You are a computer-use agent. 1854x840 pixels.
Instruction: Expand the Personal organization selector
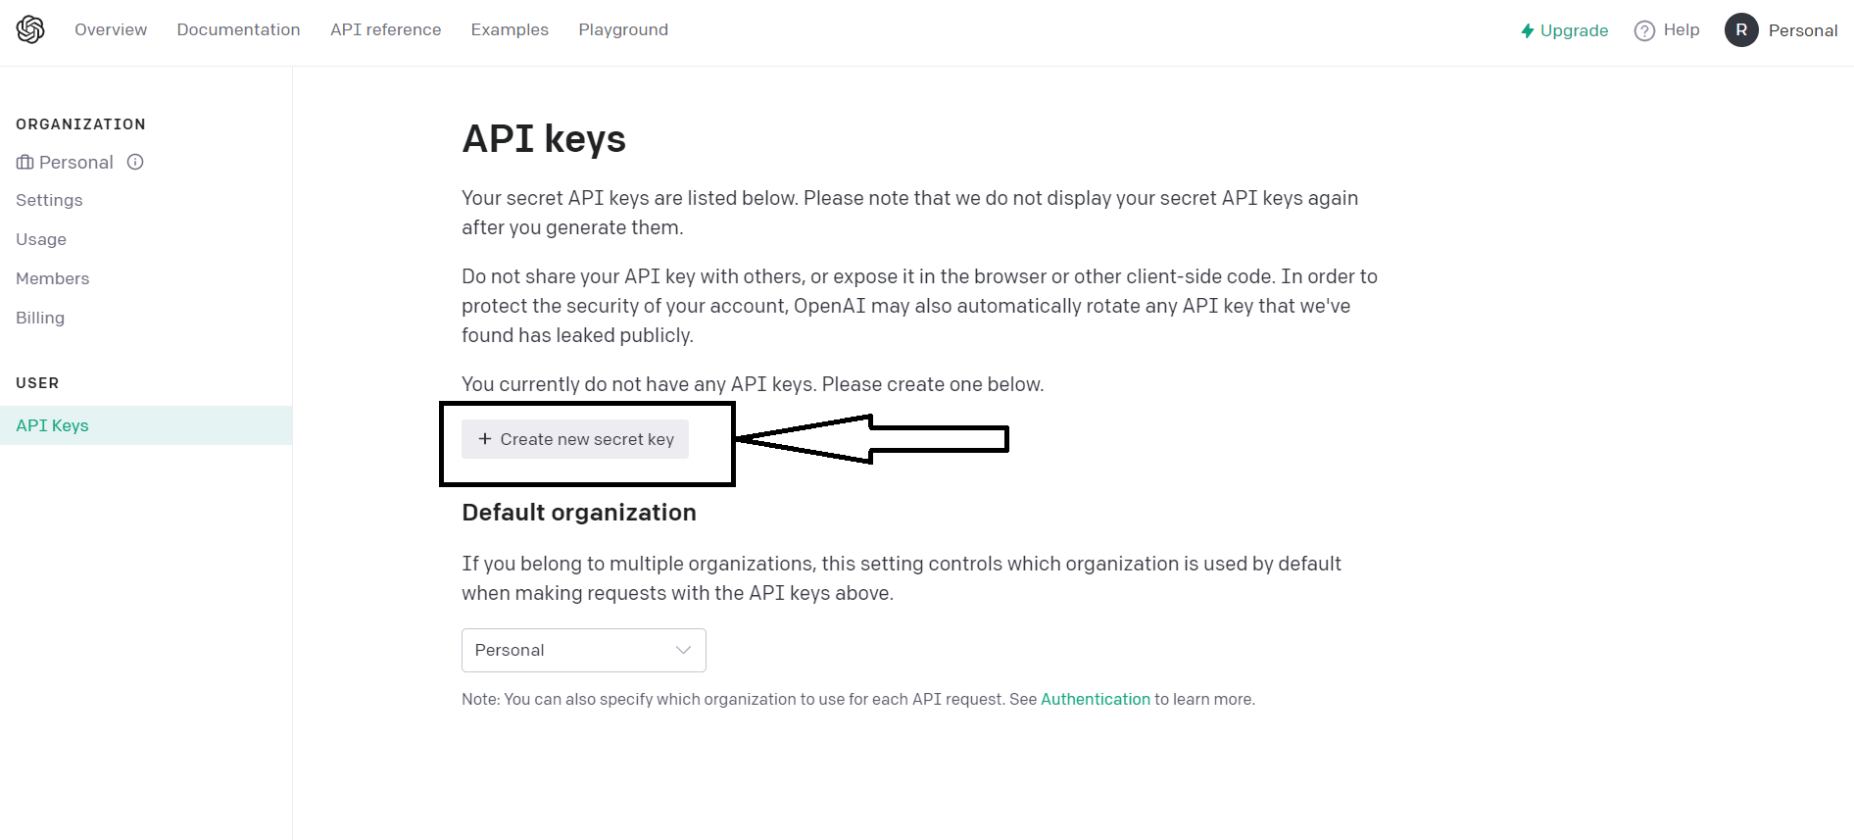(x=76, y=162)
